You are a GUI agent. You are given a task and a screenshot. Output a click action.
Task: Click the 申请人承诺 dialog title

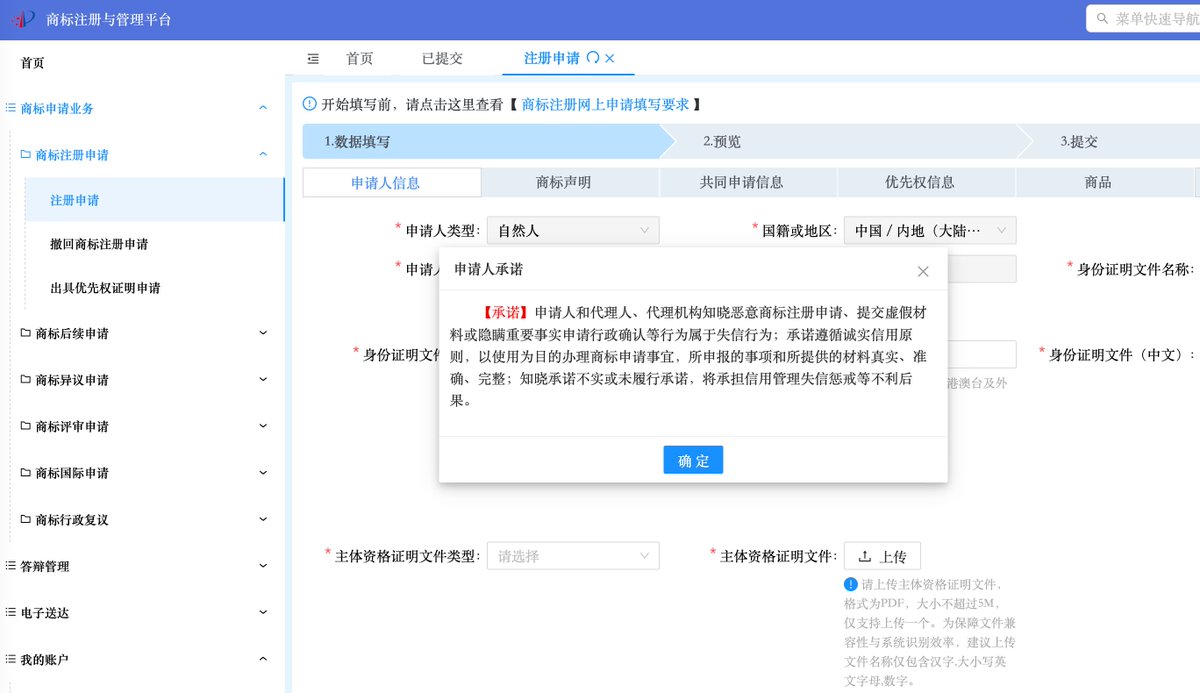(488, 270)
